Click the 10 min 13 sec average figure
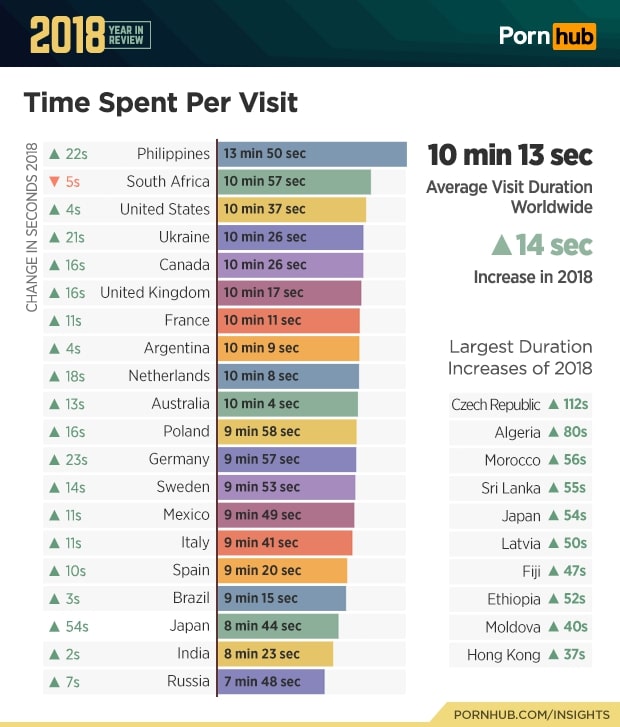Viewport: 620px width, 727px height. pos(510,156)
